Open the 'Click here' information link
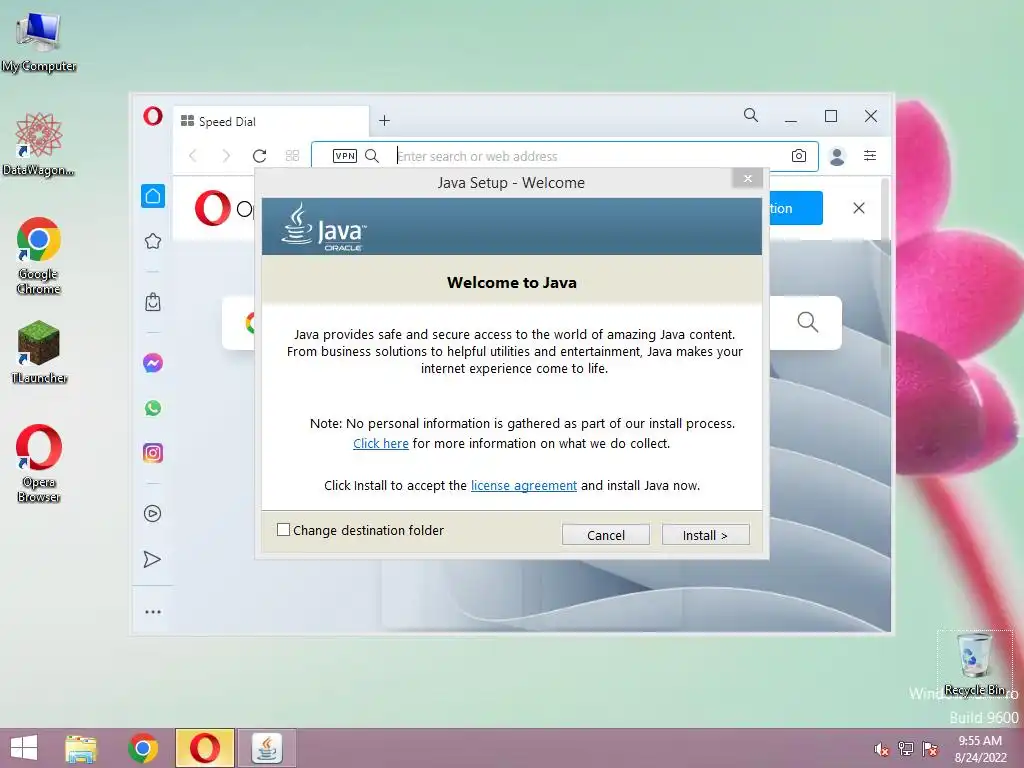The image size is (1024, 768). (x=381, y=443)
